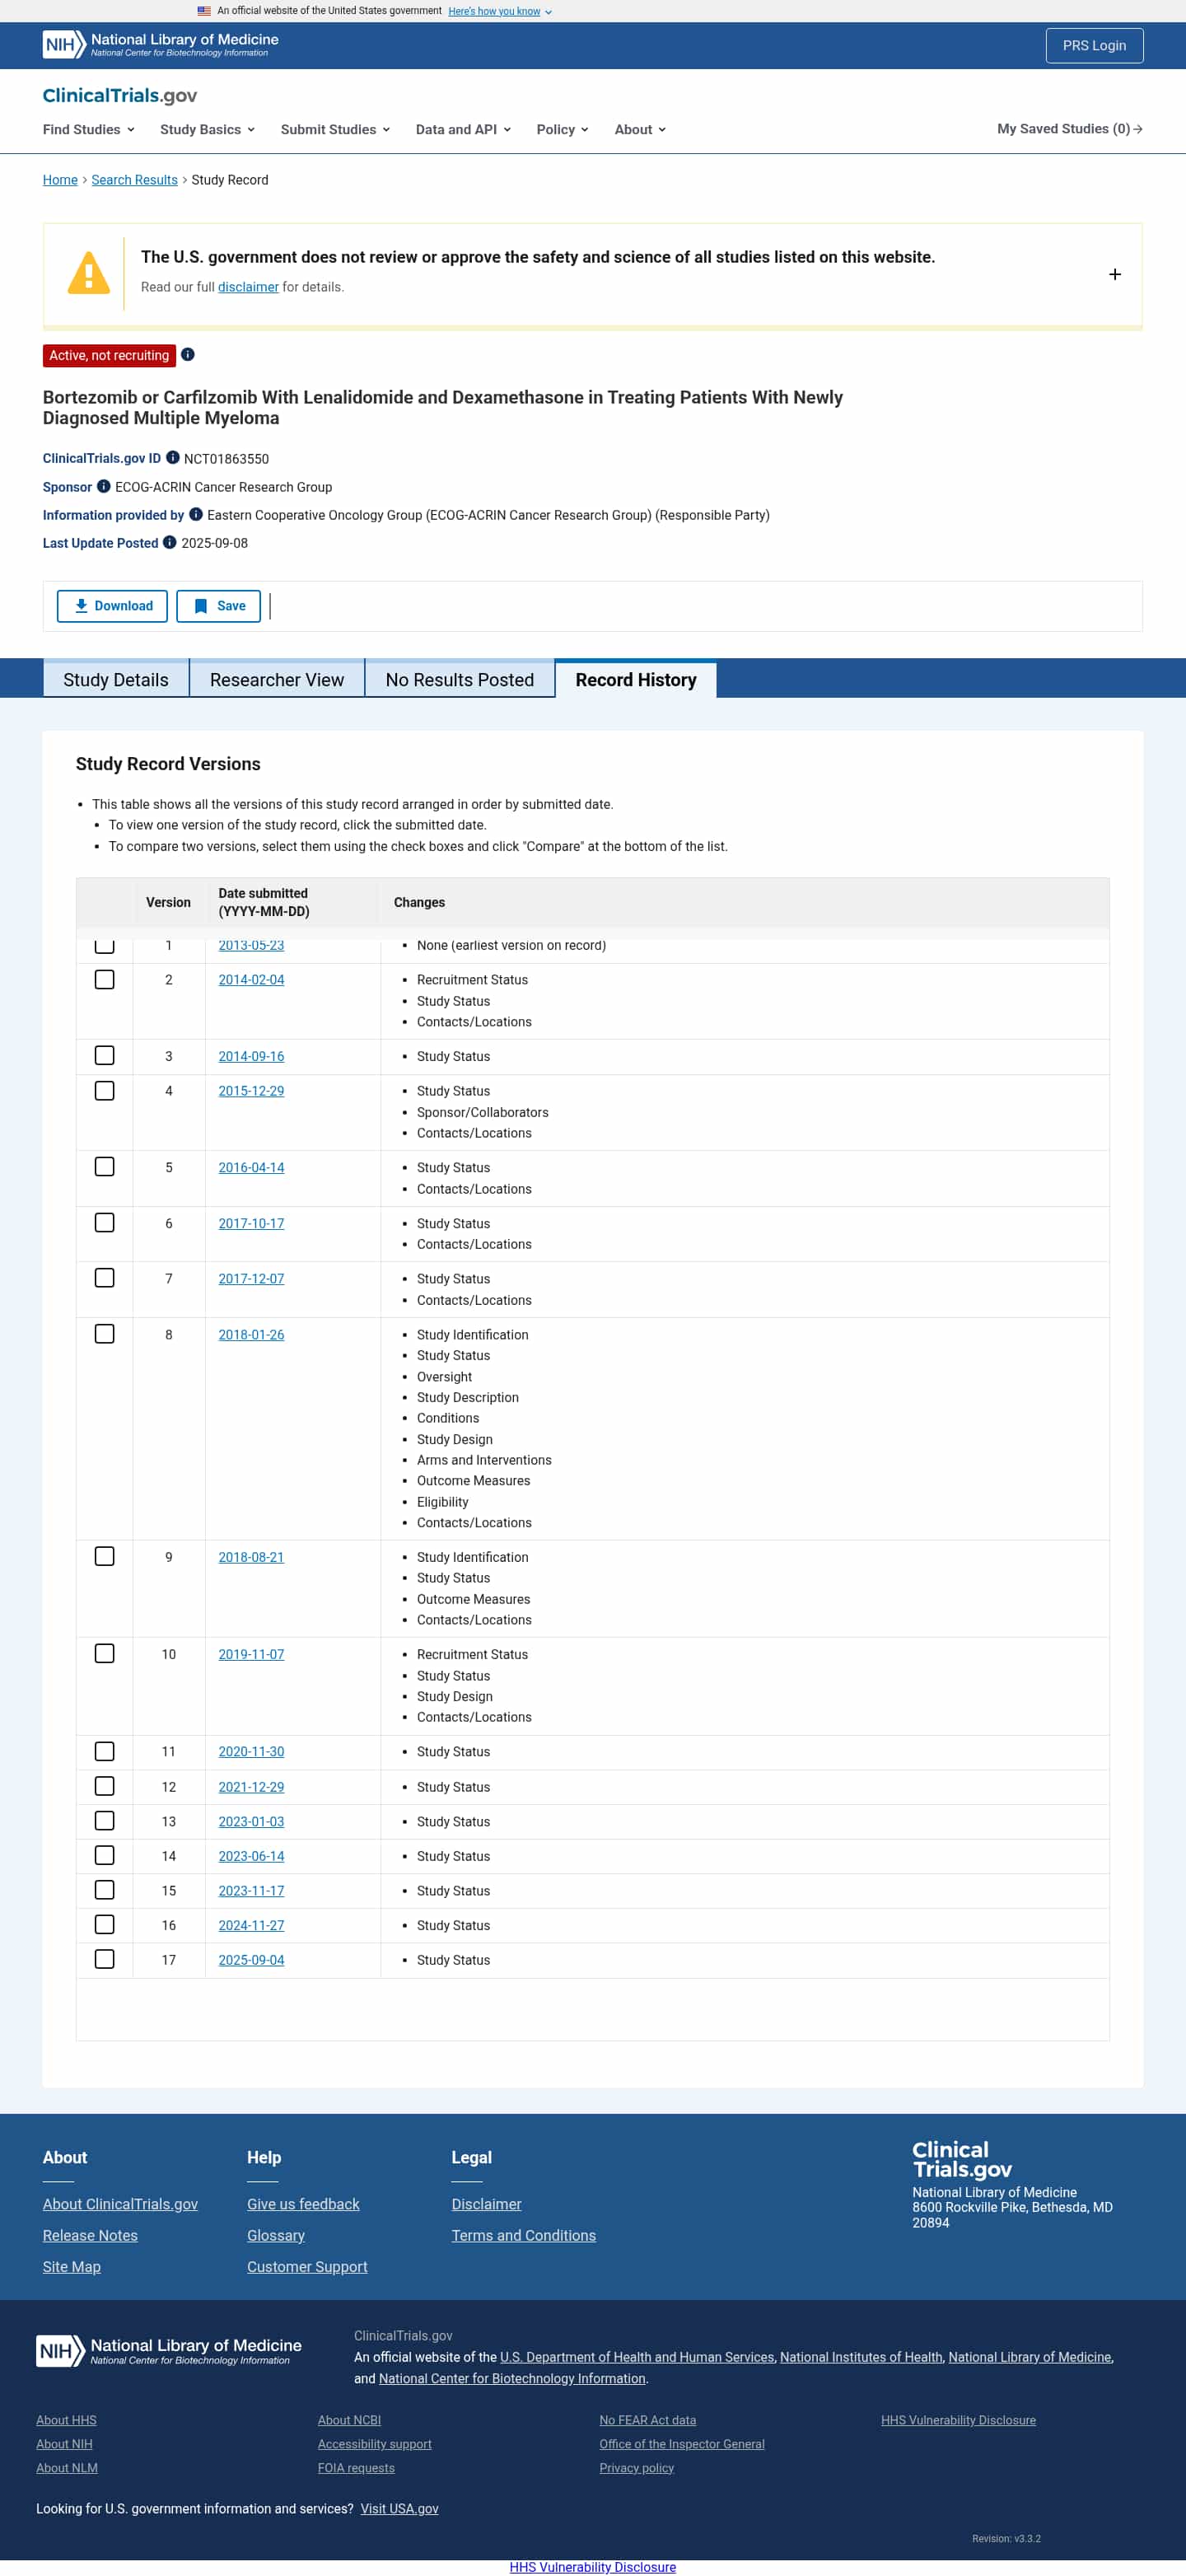Click the footer ClinicalTrials.gov logo
The image size is (1186, 2576).
click(962, 2159)
